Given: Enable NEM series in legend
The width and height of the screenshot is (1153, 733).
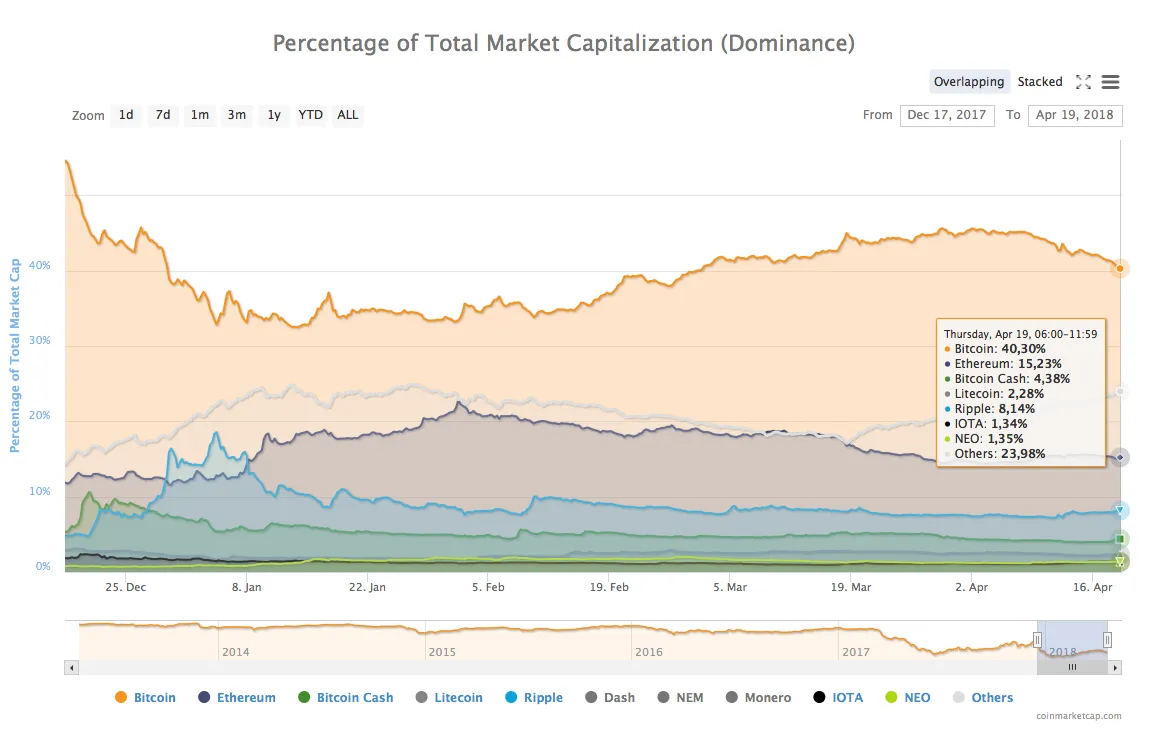Looking at the screenshot, I should 681,697.
